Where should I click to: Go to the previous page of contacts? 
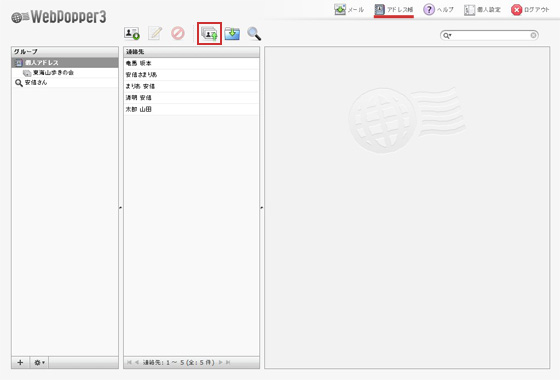[x=137, y=362]
